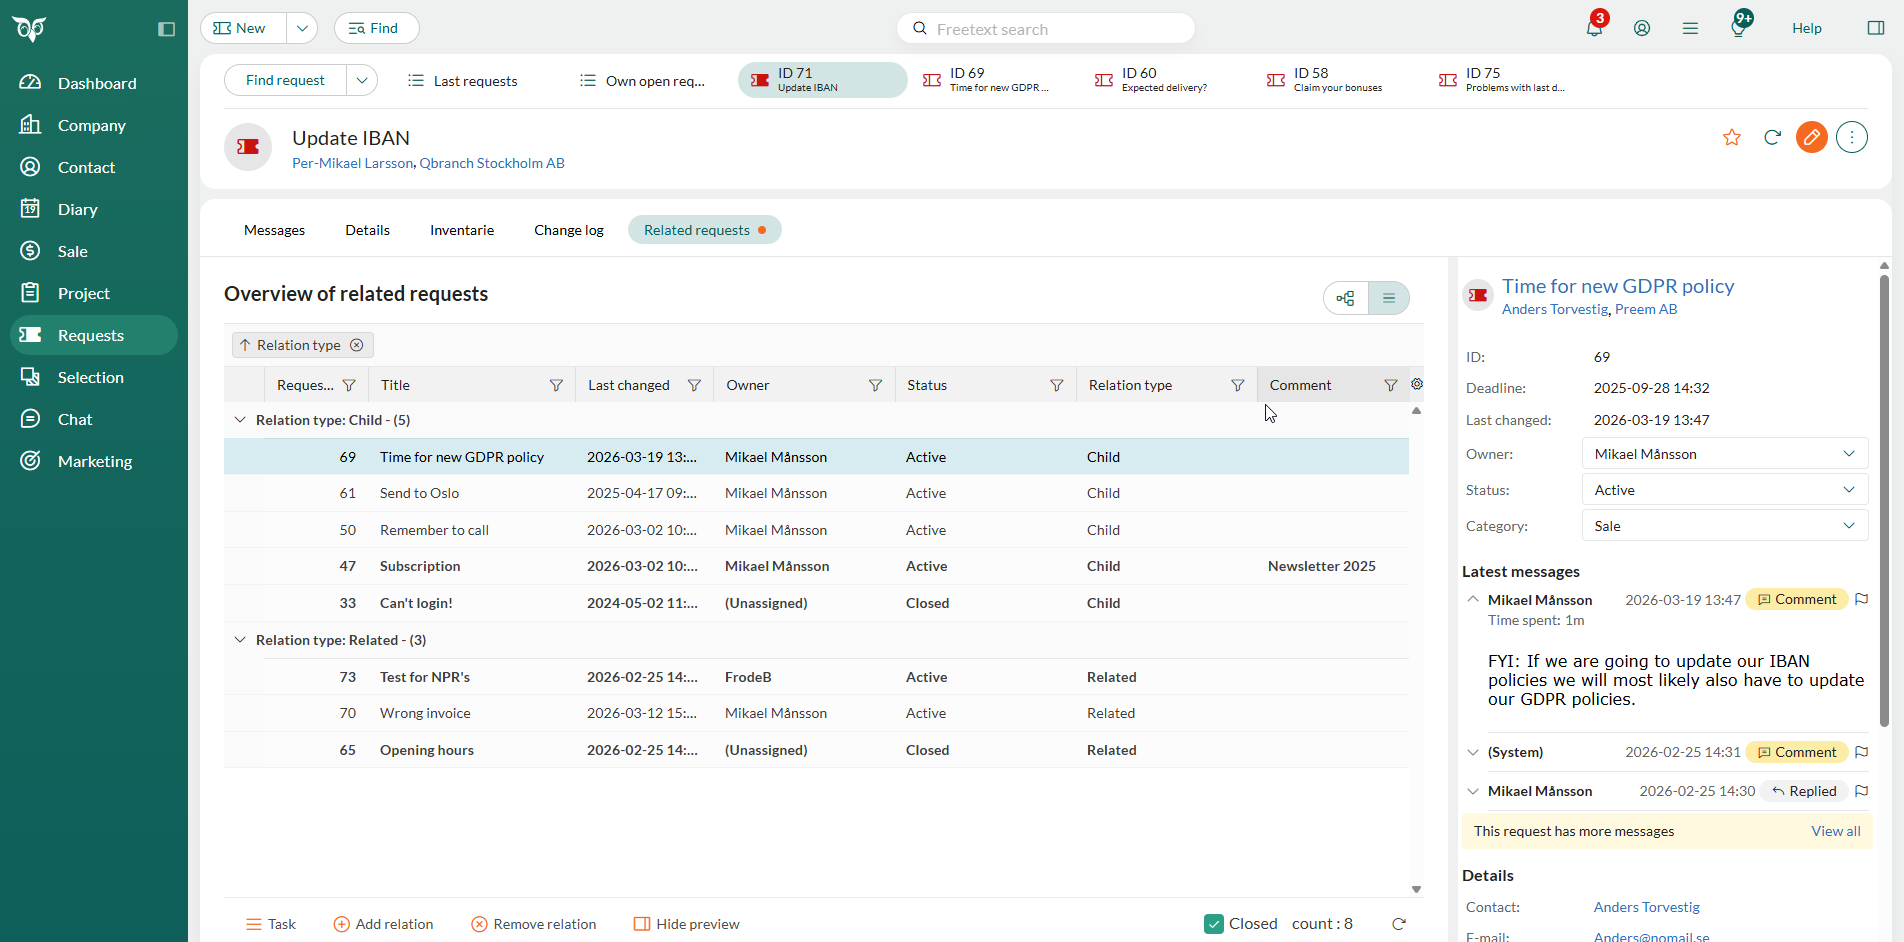The width and height of the screenshot is (1904, 942).
Task: Mark request as favorite with star icon
Action: point(1732,138)
